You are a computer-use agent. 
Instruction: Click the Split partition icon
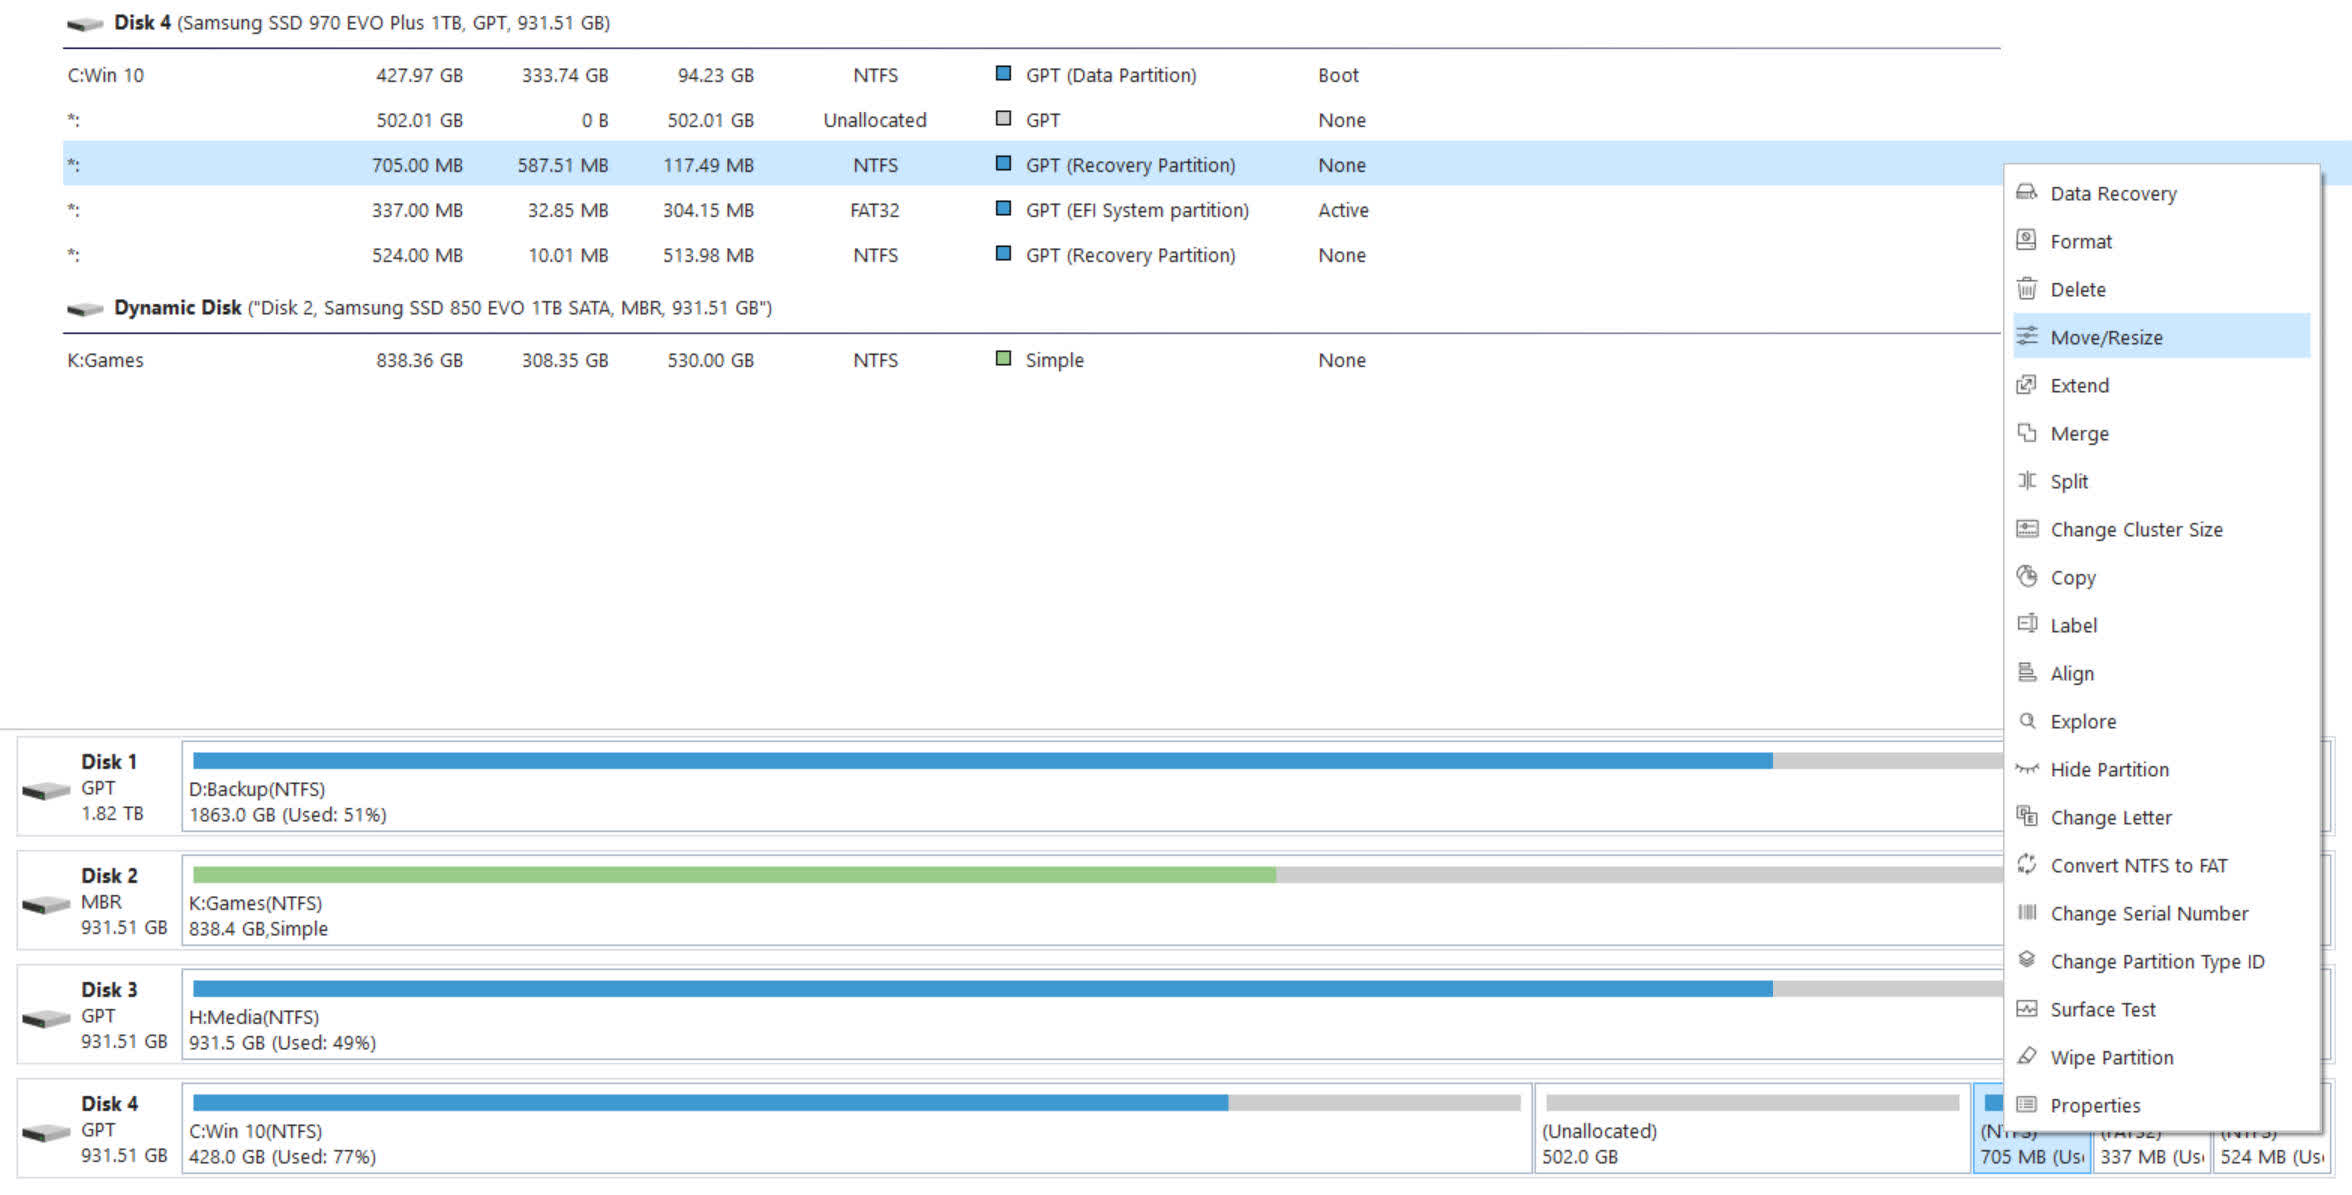[x=2026, y=481]
